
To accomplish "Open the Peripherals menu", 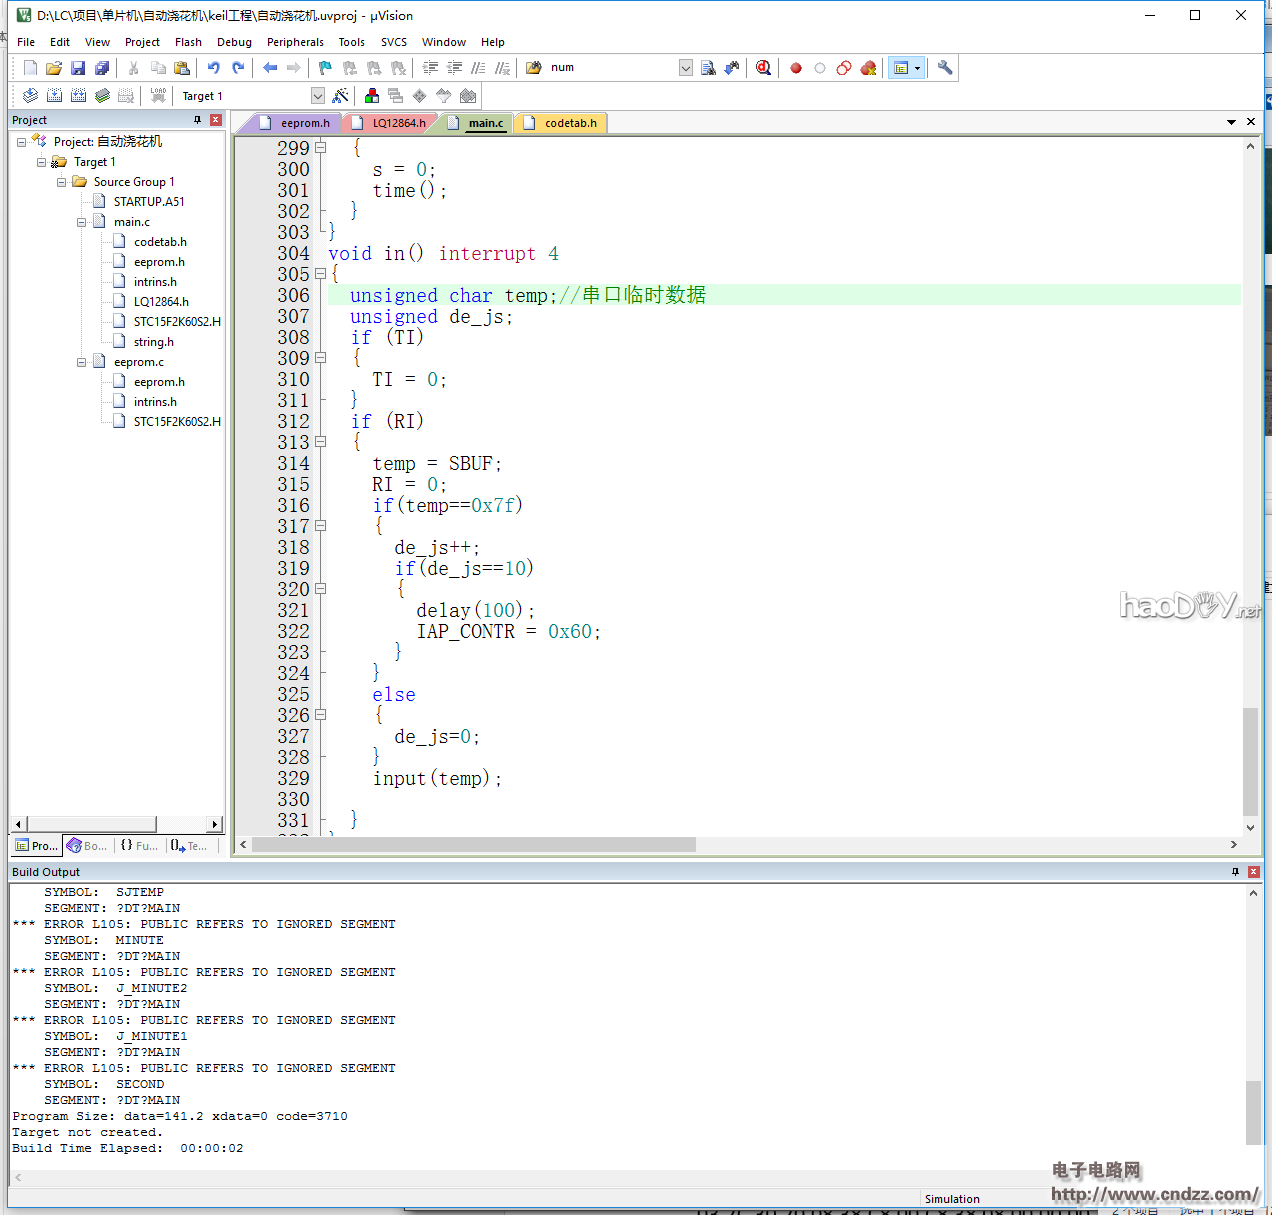I will pos(295,42).
